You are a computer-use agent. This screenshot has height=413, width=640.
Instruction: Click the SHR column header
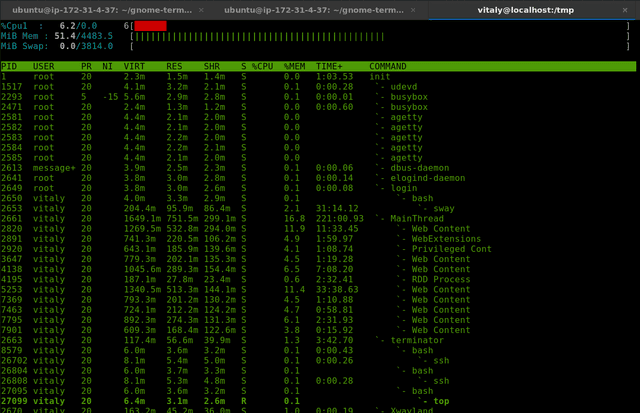click(x=212, y=67)
